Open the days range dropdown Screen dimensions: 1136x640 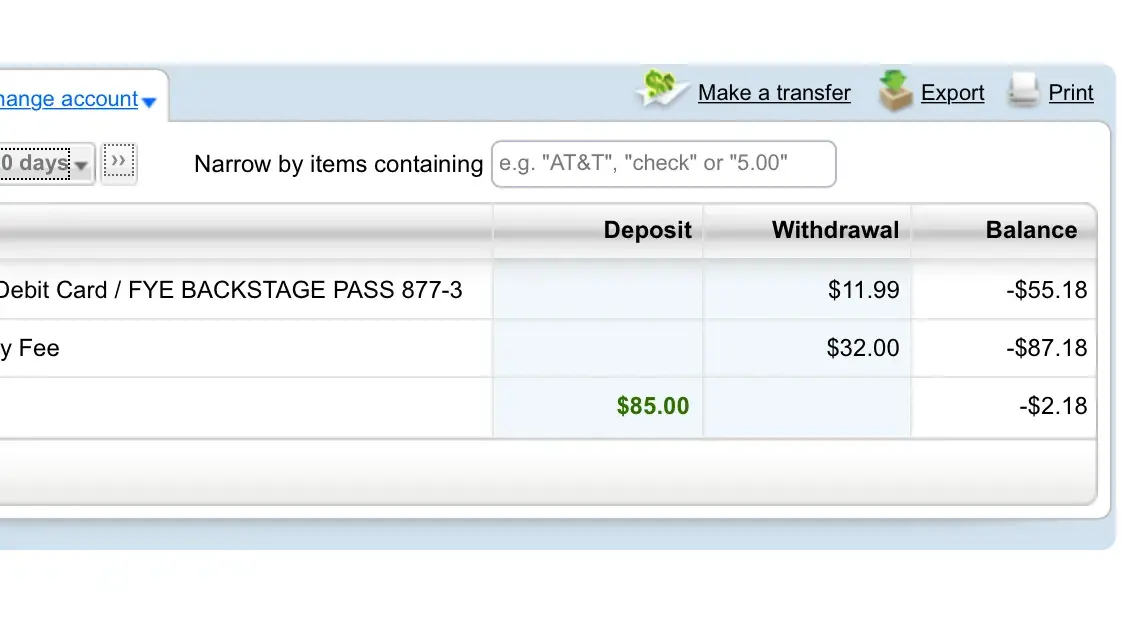click(46, 163)
